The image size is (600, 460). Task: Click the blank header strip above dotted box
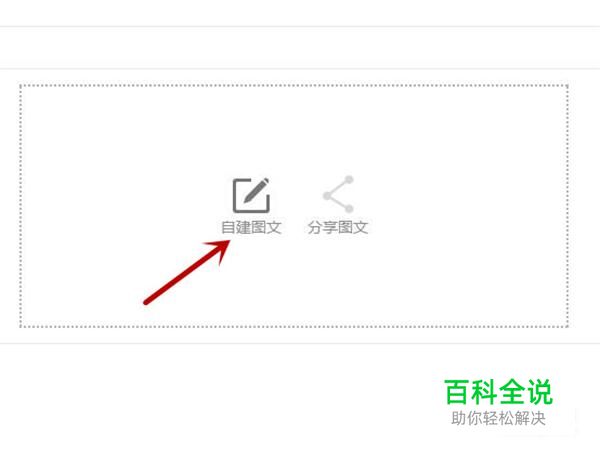coord(300,48)
